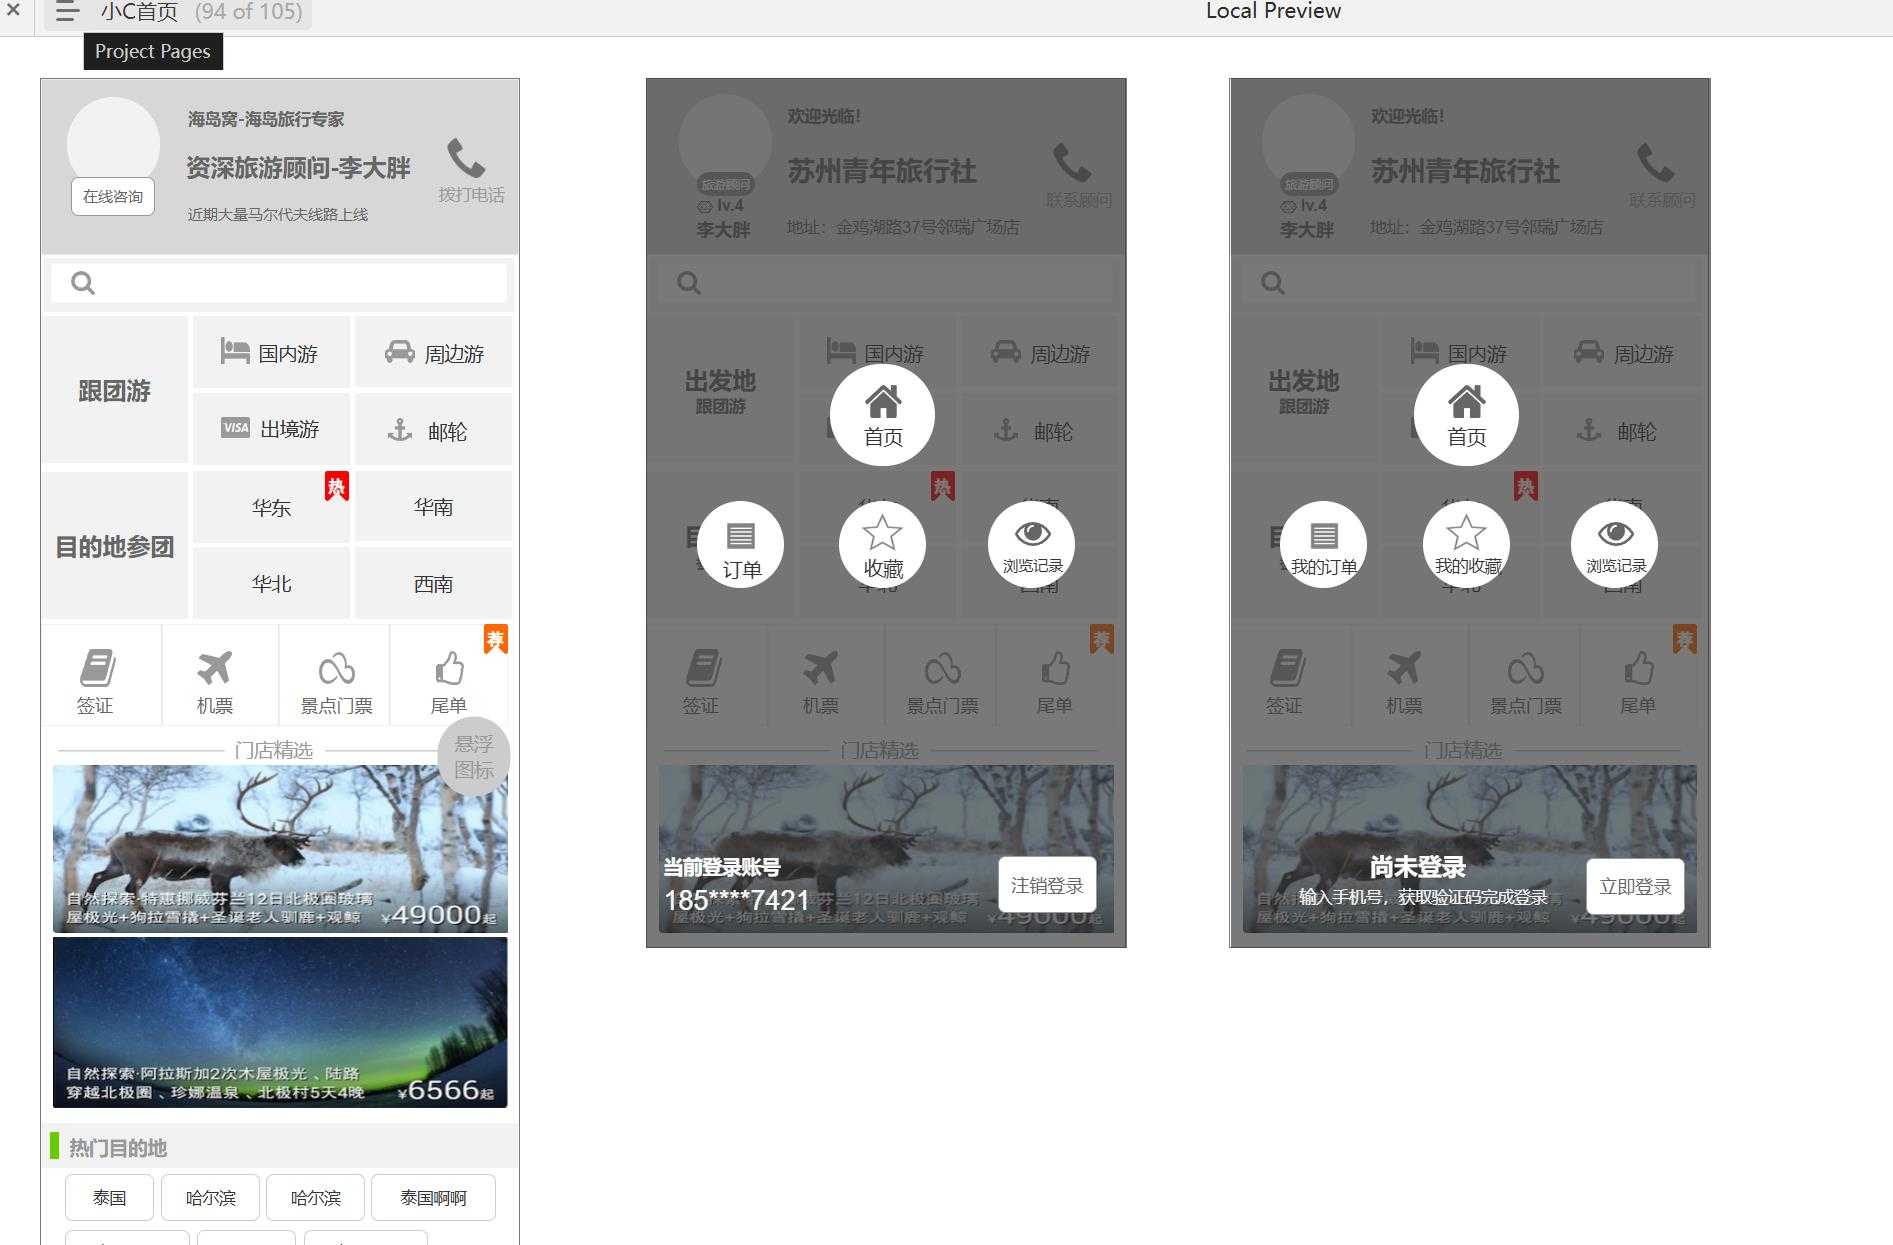Select the 华东 destination tile

[x=271, y=507]
